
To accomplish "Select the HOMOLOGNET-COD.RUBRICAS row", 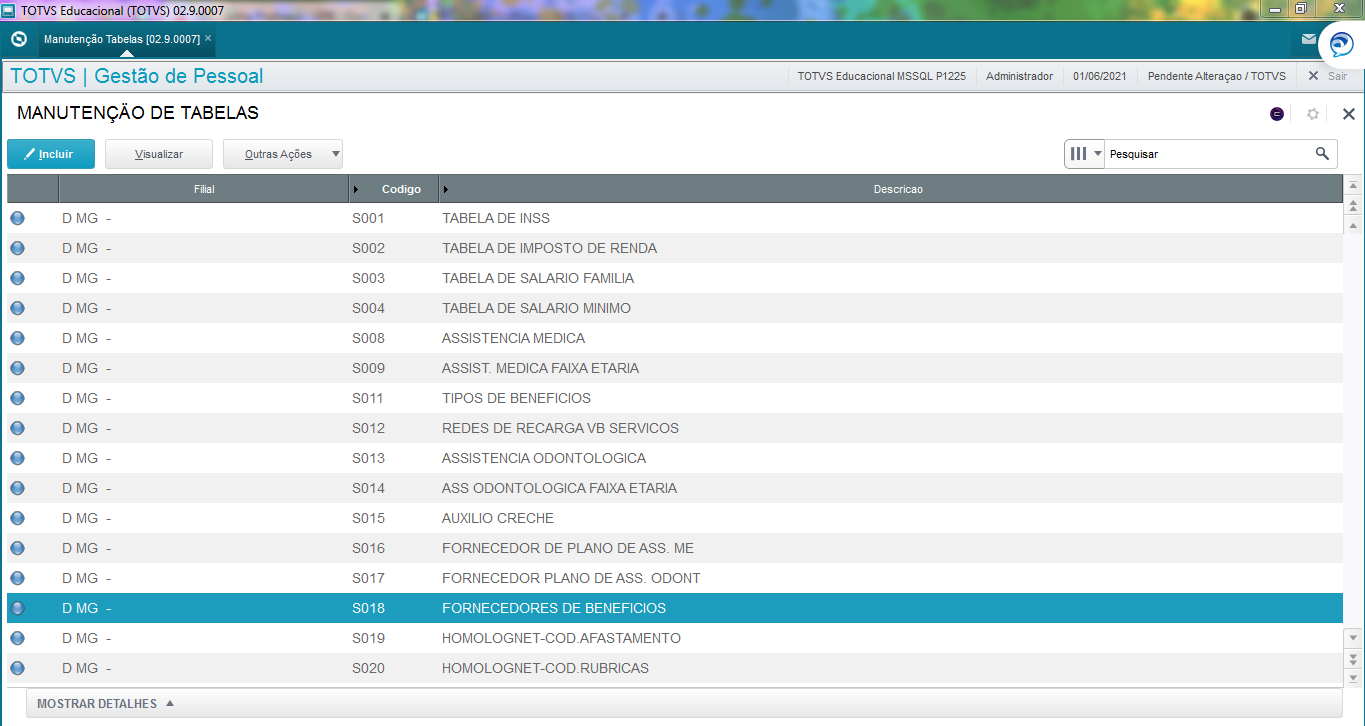I will click(675, 668).
